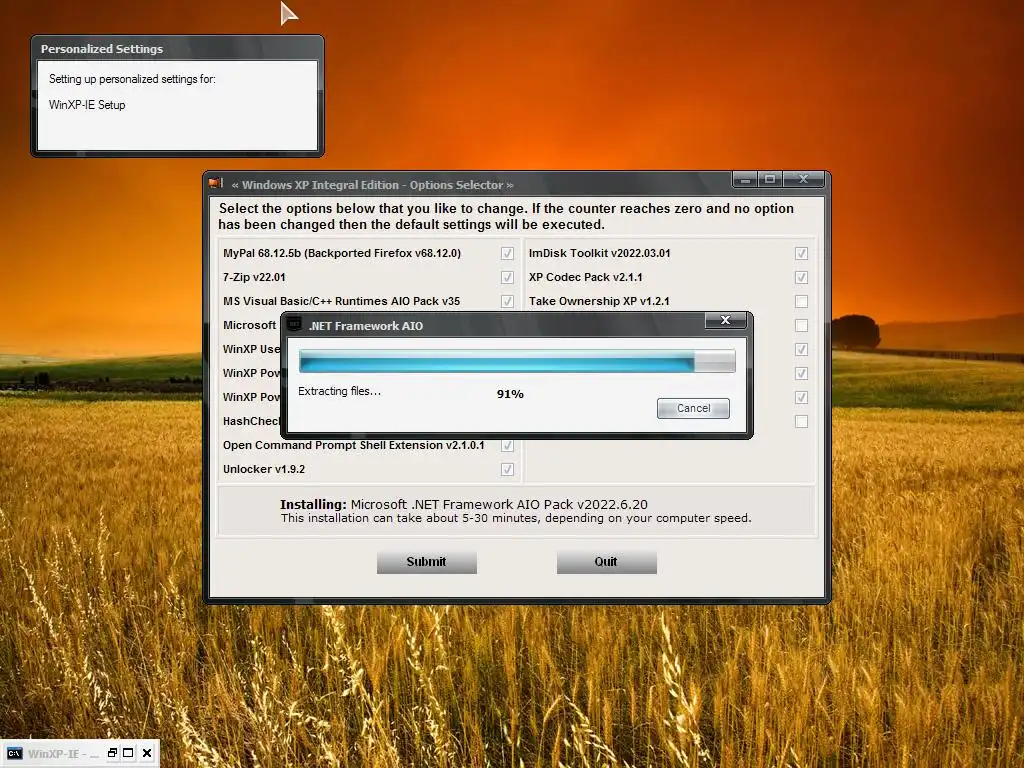
Task: Toggle Open Command Prompt Shell Extension checkbox
Action: pyautogui.click(x=507, y=445)
